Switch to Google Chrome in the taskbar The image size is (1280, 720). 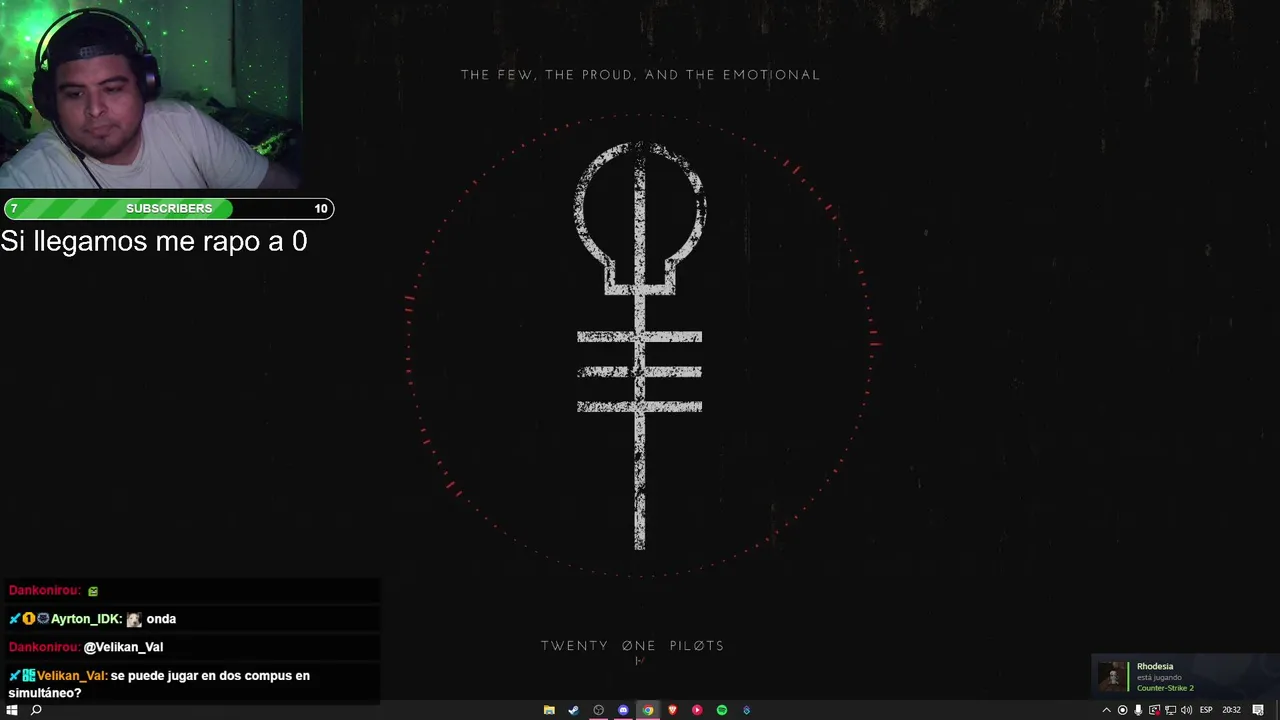click(648, 710)
